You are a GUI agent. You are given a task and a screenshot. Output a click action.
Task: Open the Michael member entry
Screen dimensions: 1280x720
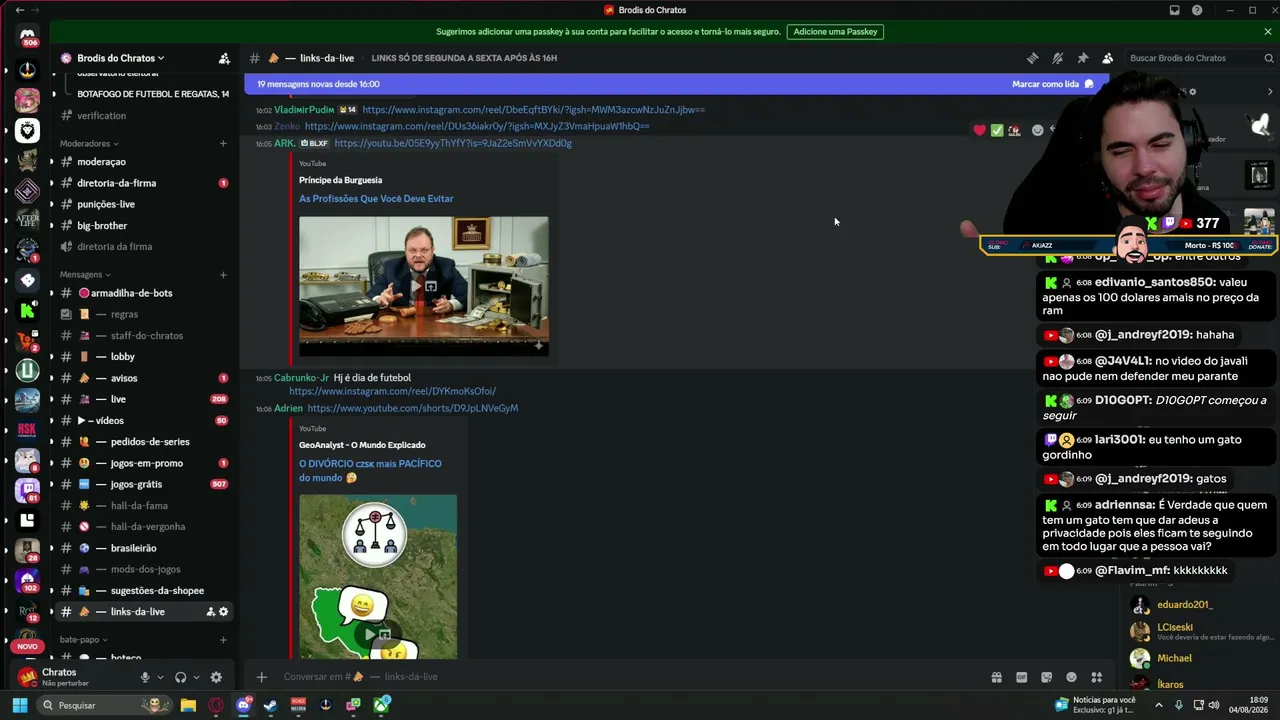(x=1200, y=658)
